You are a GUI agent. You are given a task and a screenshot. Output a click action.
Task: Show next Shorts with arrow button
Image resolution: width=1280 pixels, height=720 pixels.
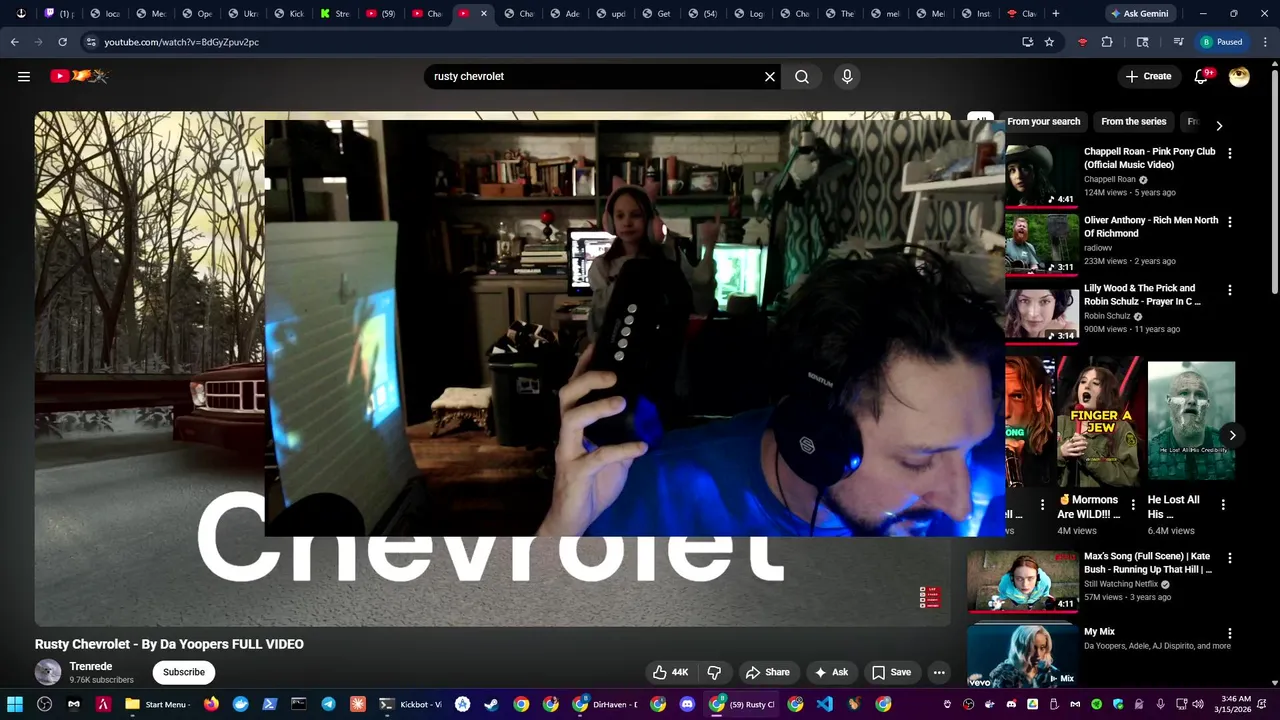coord(1232,435)
